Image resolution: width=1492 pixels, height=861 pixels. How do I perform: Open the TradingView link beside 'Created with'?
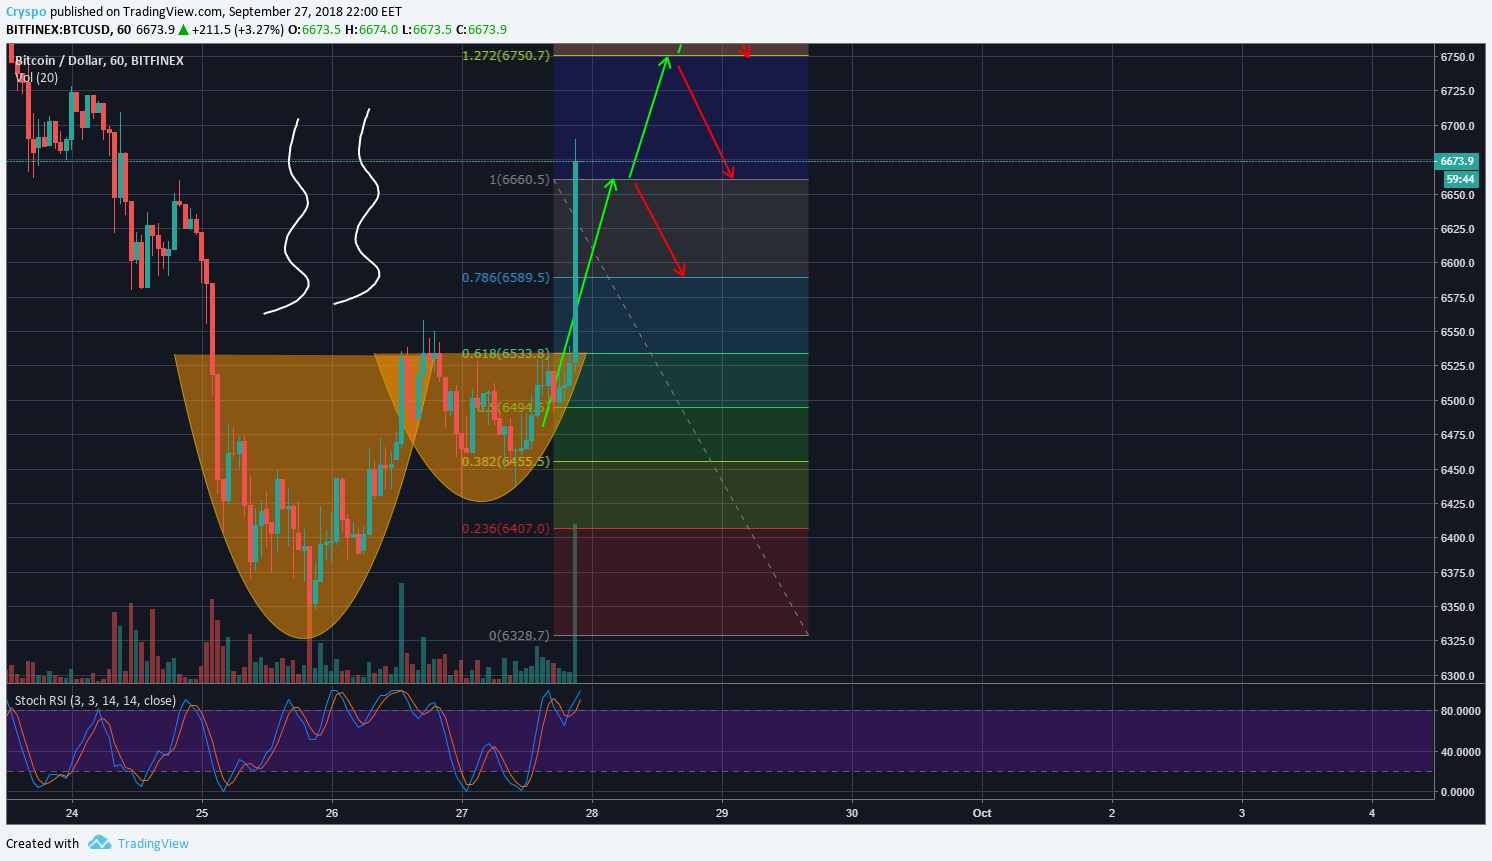pyautogui.click(x=153, y=843)
